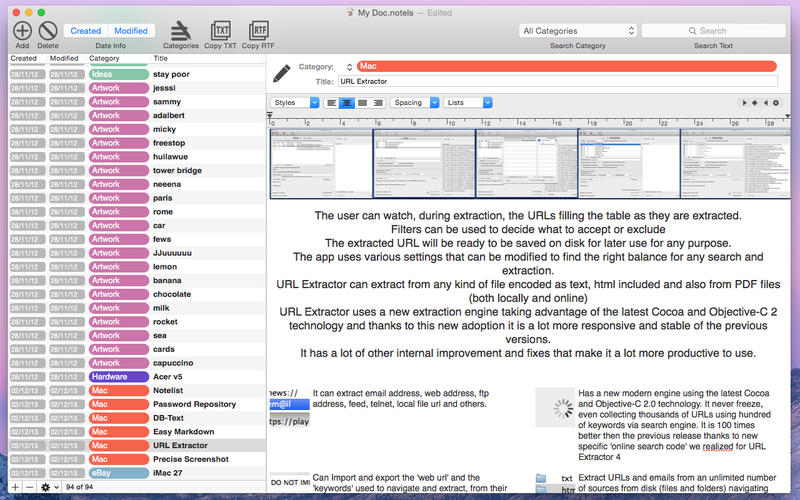Click the Title field with URL Extractor

(558, 81)
